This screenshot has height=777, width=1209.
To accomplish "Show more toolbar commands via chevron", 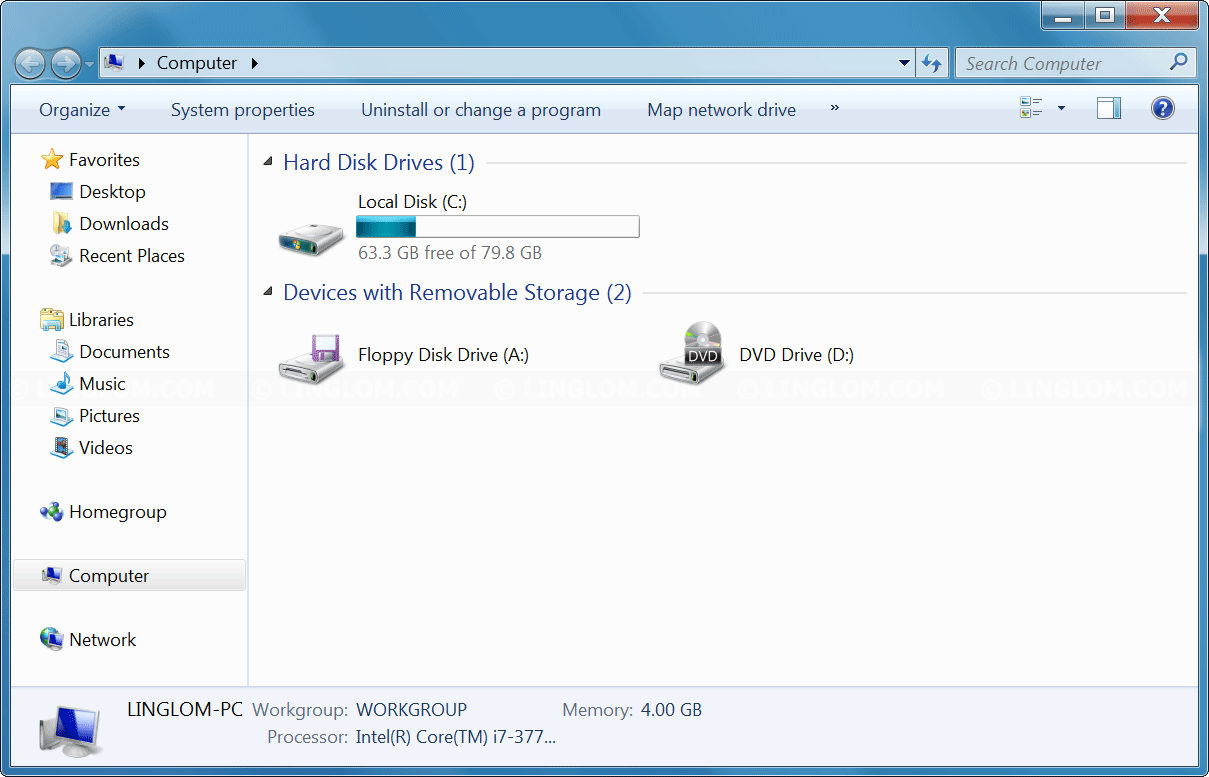I will coord(834,110).
